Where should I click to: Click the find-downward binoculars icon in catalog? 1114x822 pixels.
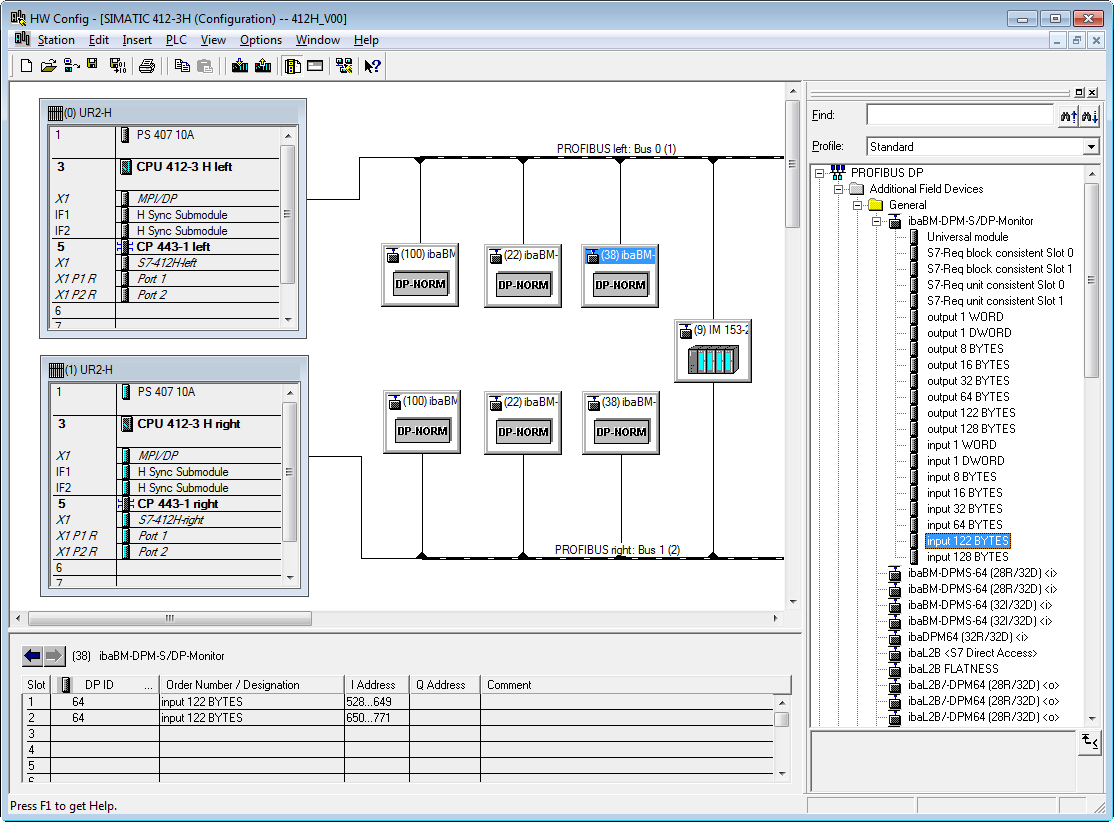(x=1090, y=116)
